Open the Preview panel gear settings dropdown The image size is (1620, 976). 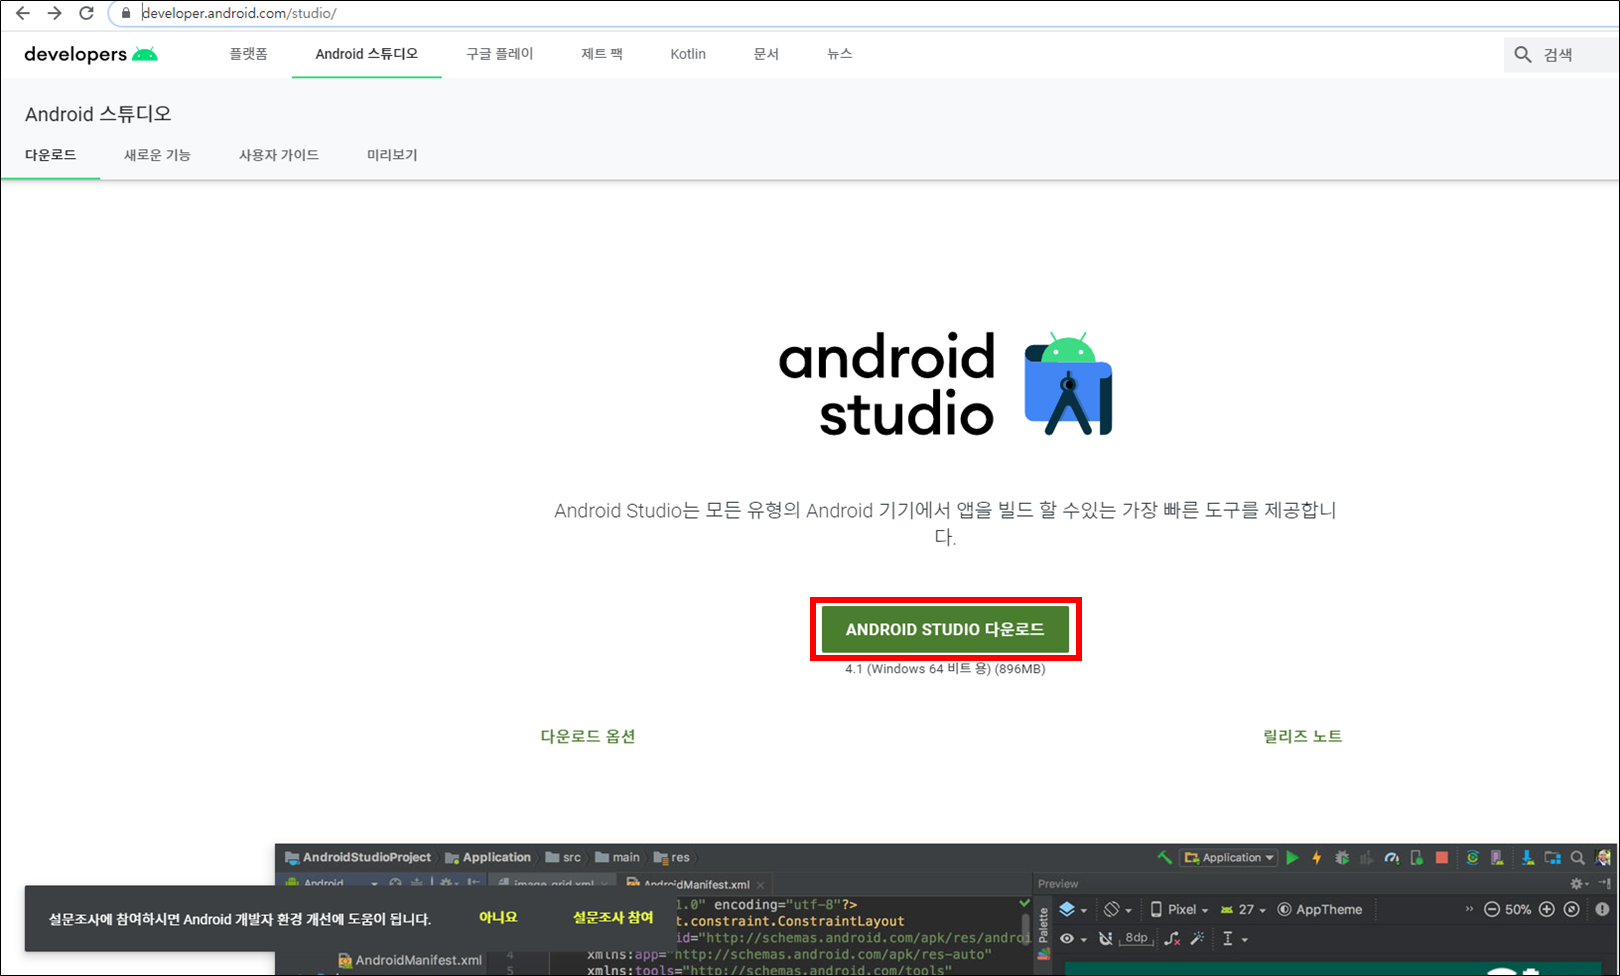pos(1579,884)
